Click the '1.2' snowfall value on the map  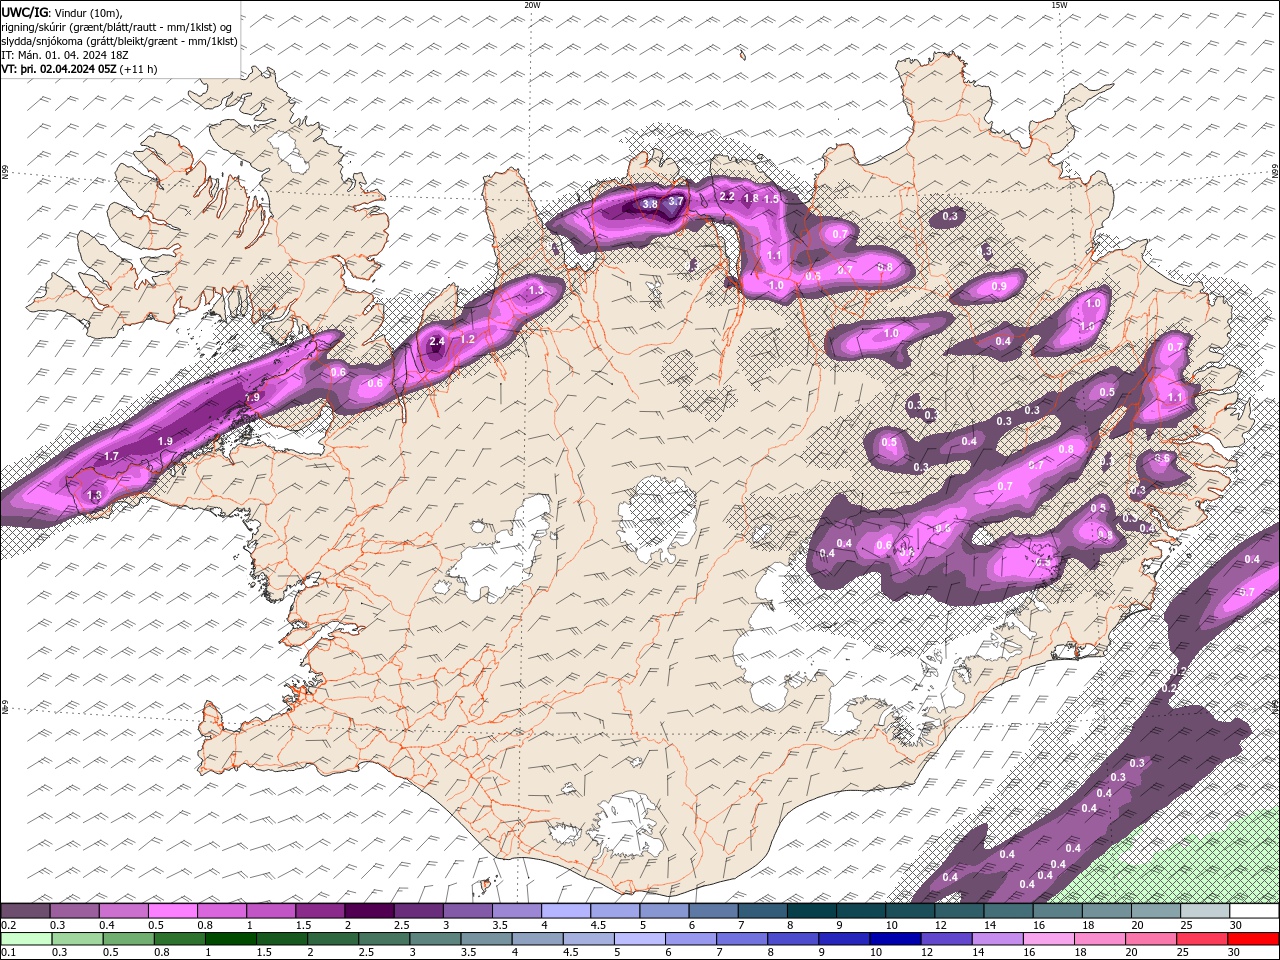pos(467,339)
